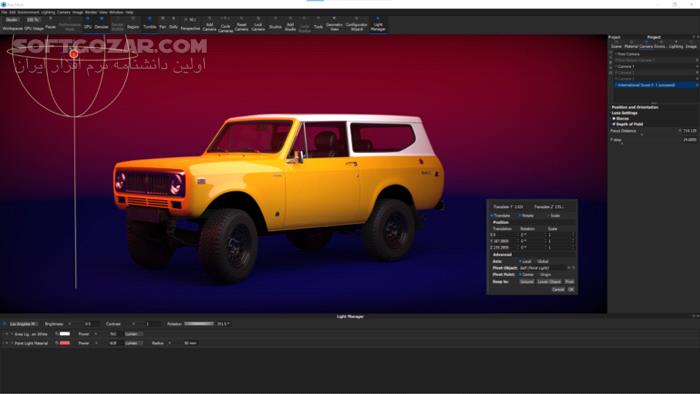Toggle the Point Light Material row checkbox

[6, 343]
